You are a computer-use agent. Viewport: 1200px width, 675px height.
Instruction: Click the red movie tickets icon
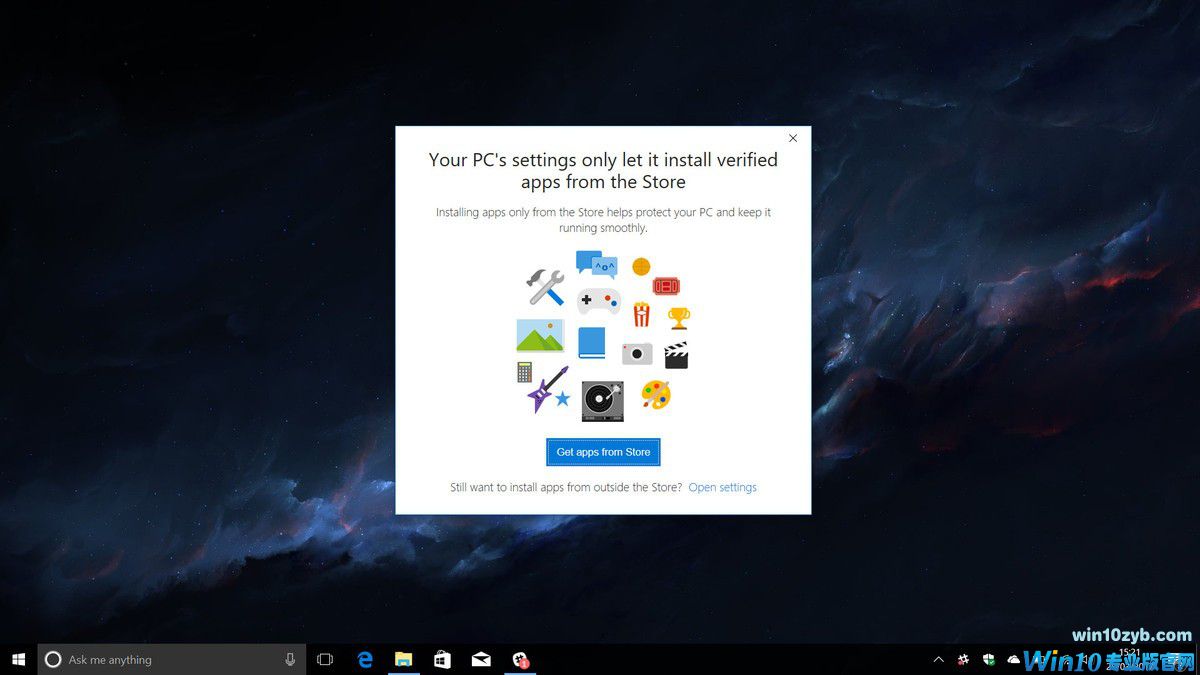coord(667,284)
